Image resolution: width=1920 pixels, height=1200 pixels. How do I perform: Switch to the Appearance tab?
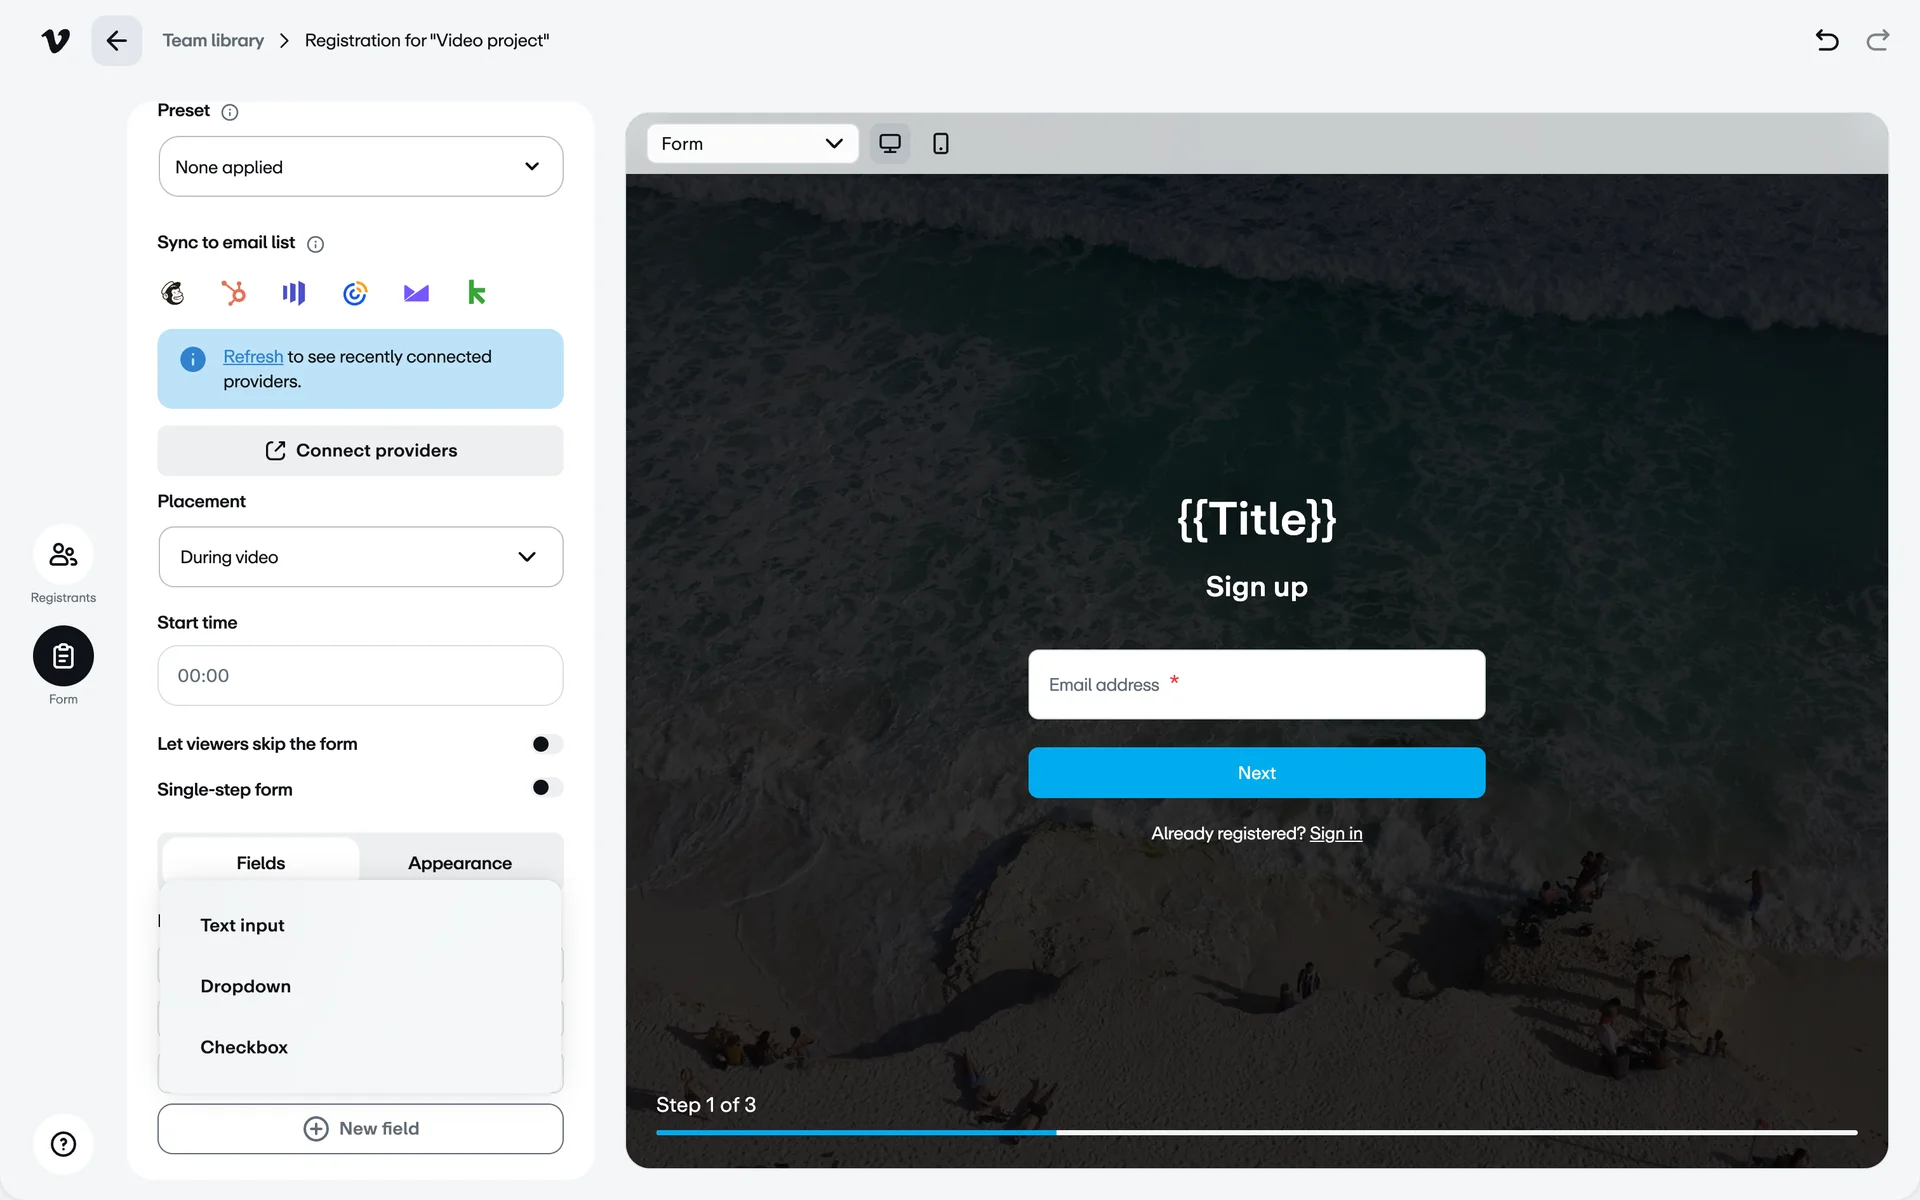[x=460, y=863]
